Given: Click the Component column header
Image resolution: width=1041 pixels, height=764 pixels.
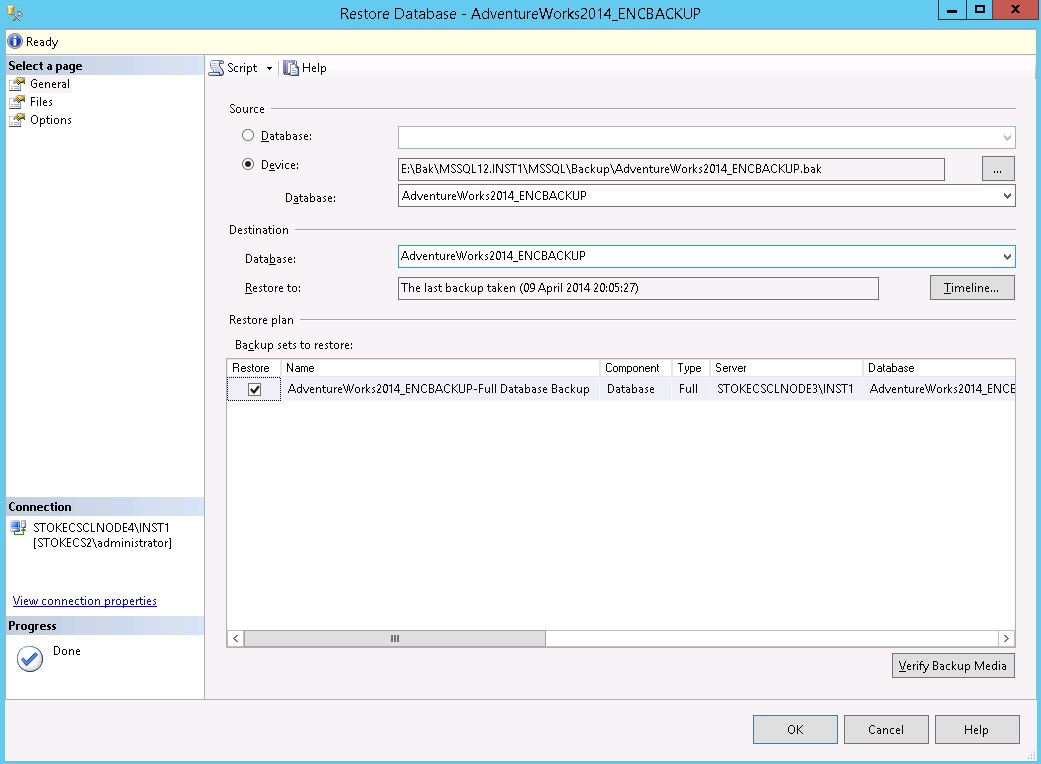Looking at the screenshot, I should (635, 368).
